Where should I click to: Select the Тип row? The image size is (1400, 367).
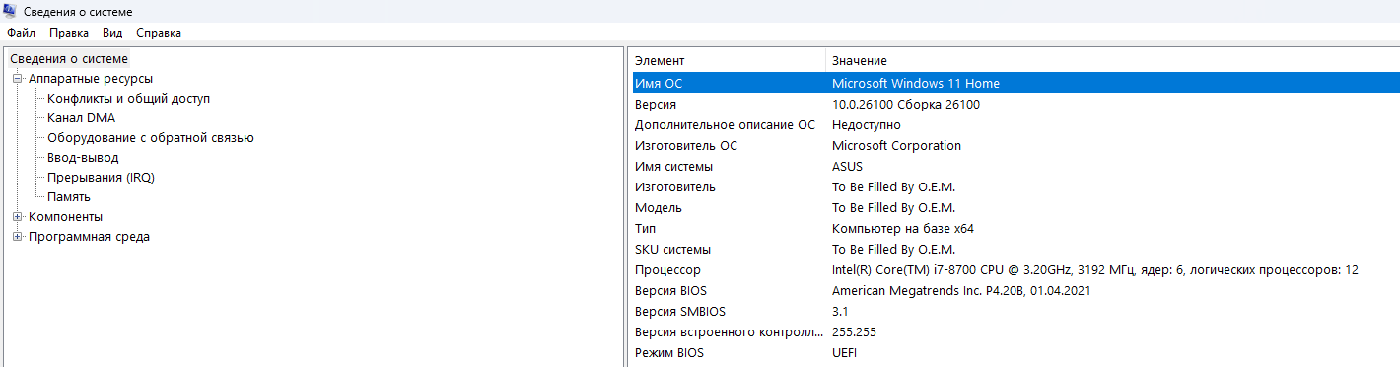click(x=1015, y=228)
